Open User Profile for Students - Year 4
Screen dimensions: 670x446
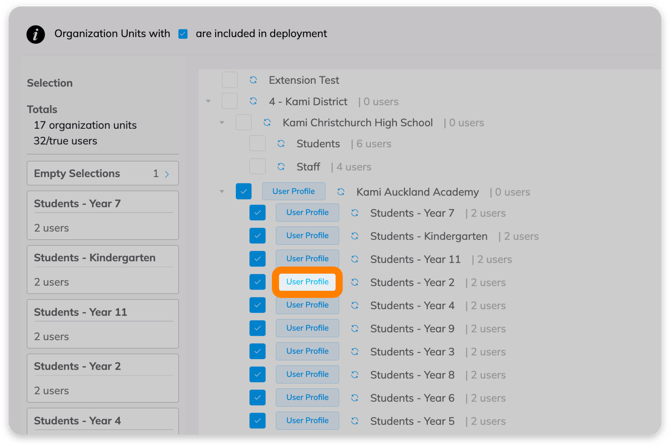[x=307, y=305]
